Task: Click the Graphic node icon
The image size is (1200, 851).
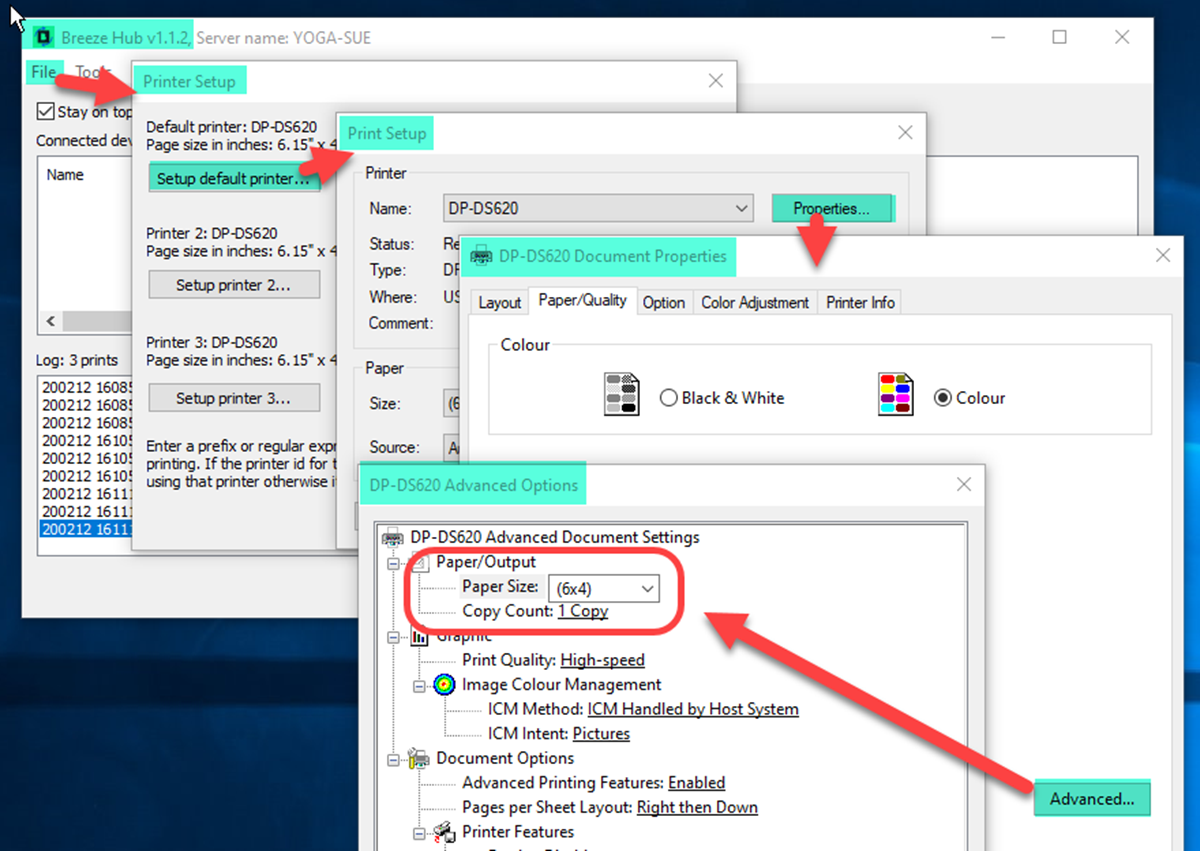Action: (421, 636)
